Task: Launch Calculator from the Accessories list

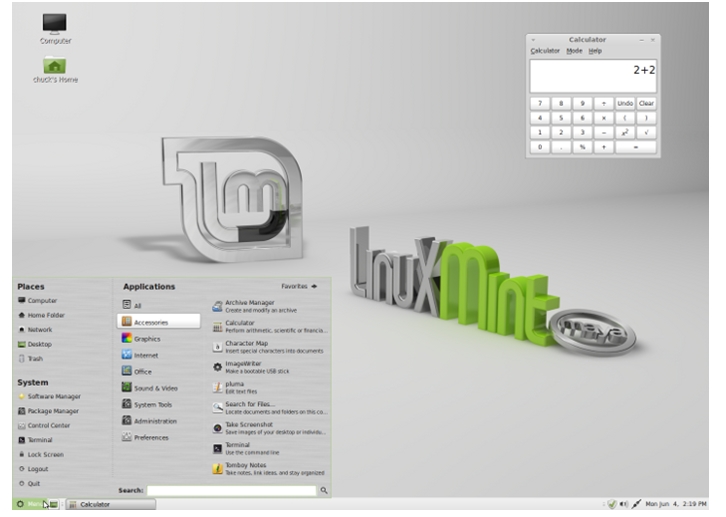Action: 270,326
